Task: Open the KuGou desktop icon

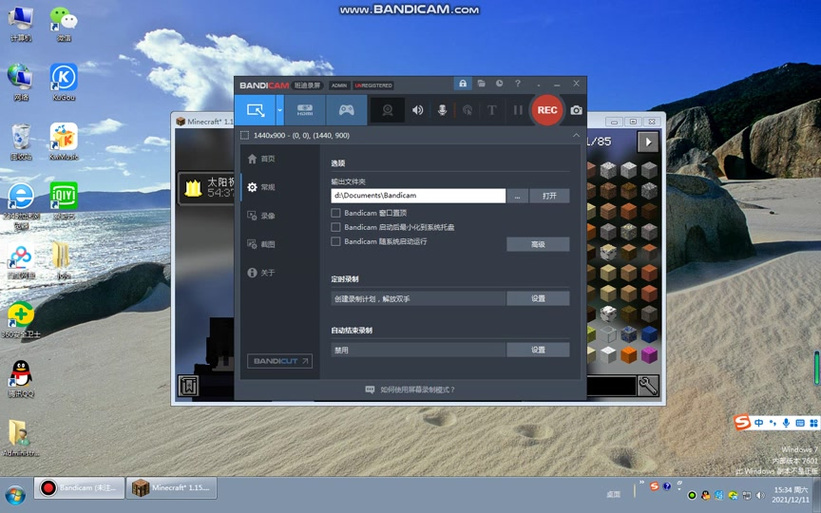Action: pyautogui.click(x=64, y=82)
